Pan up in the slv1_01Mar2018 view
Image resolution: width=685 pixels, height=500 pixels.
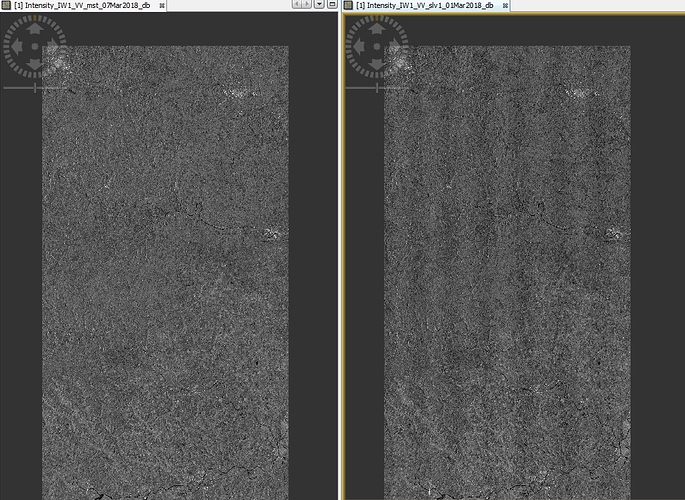pyautogui.click(x=377, y=29)
